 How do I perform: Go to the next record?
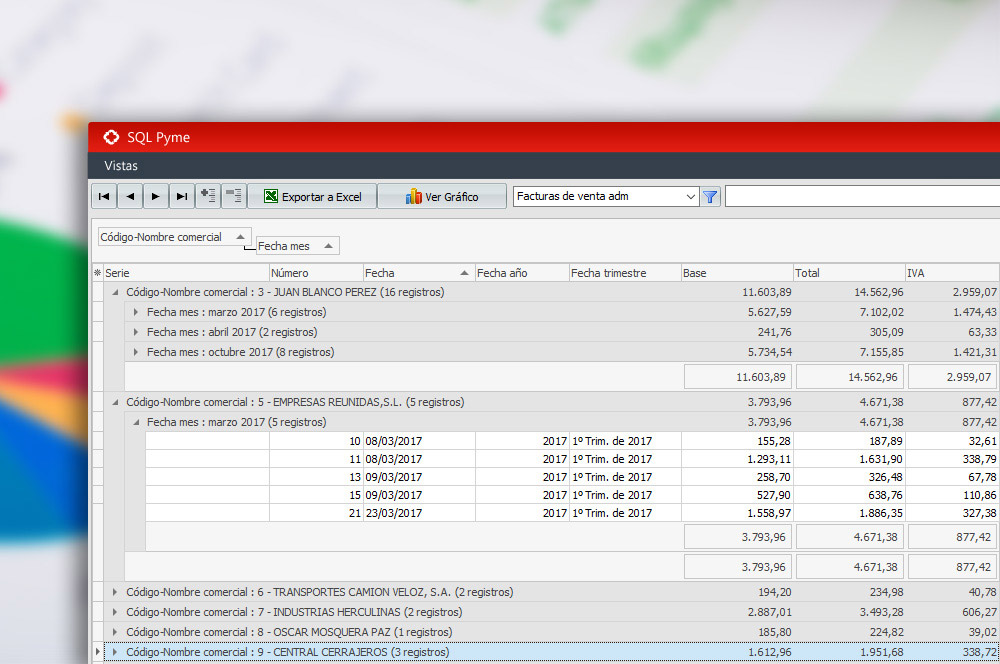(x=156, y=196)
